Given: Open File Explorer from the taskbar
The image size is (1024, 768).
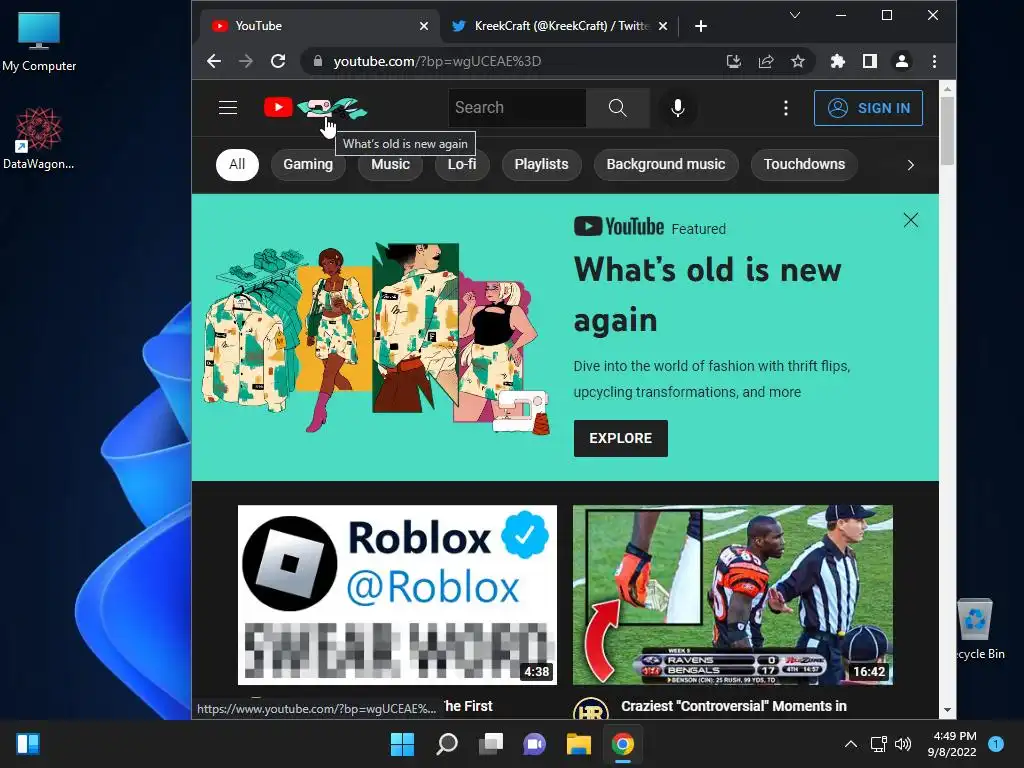Looking at the screenshot, I should coord(579,744).
